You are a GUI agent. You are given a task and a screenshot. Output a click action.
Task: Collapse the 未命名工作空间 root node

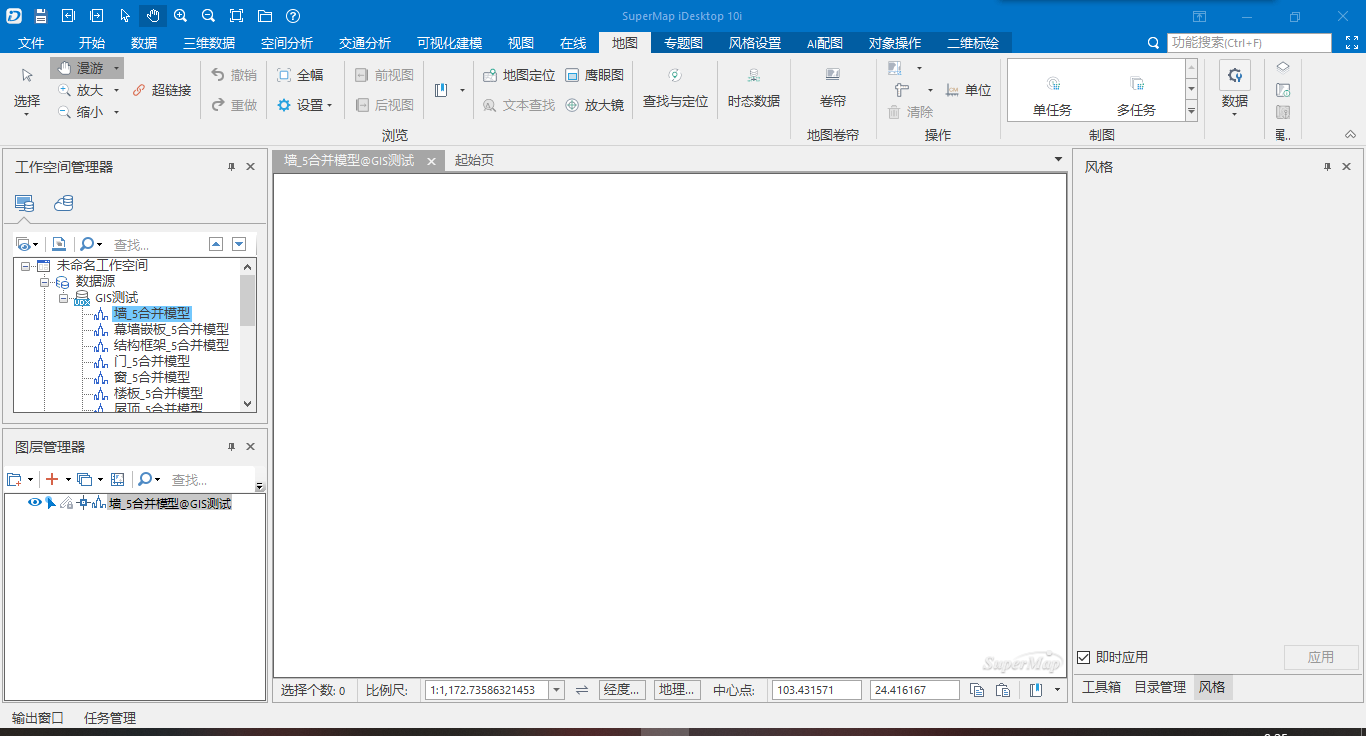(x=25, y=266)
